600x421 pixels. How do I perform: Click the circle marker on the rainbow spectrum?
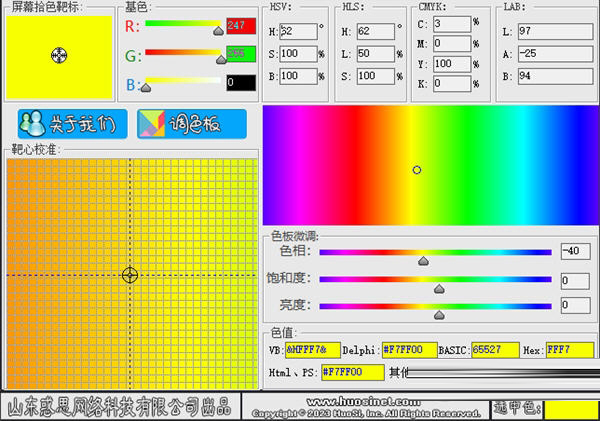[417, 170]
